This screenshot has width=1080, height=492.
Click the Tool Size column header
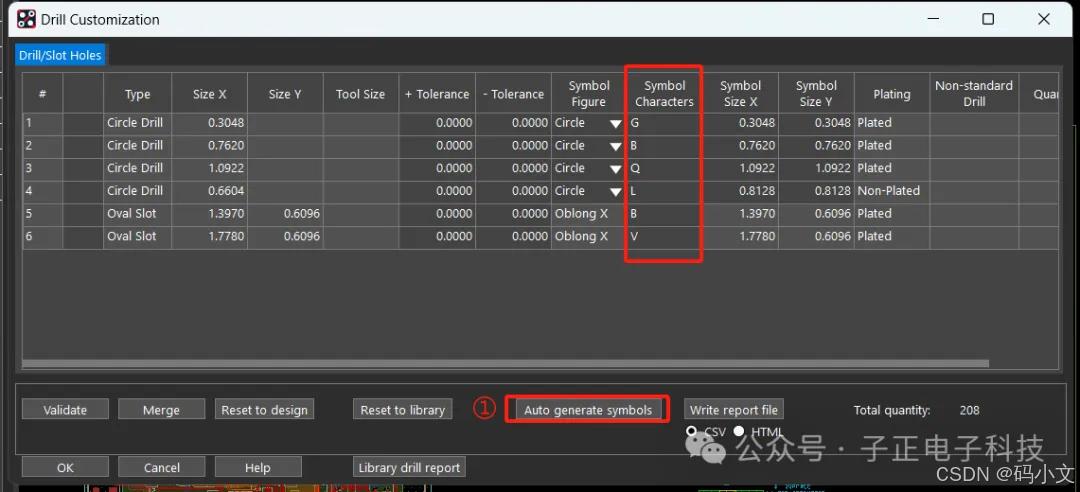click(361, 94)
